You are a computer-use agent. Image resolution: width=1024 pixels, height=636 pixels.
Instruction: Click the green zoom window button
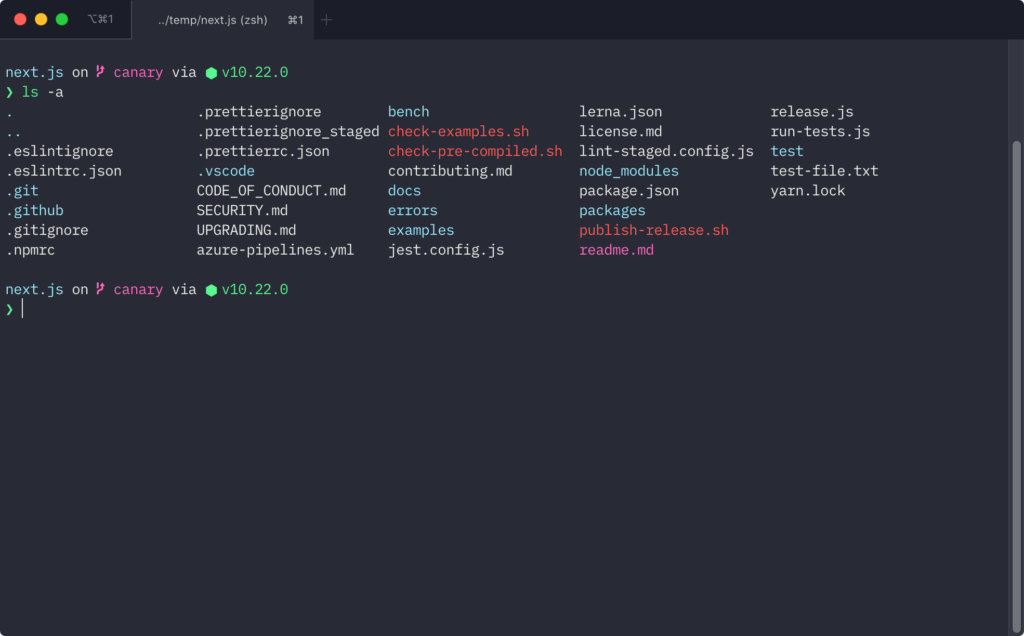point(62,19)
